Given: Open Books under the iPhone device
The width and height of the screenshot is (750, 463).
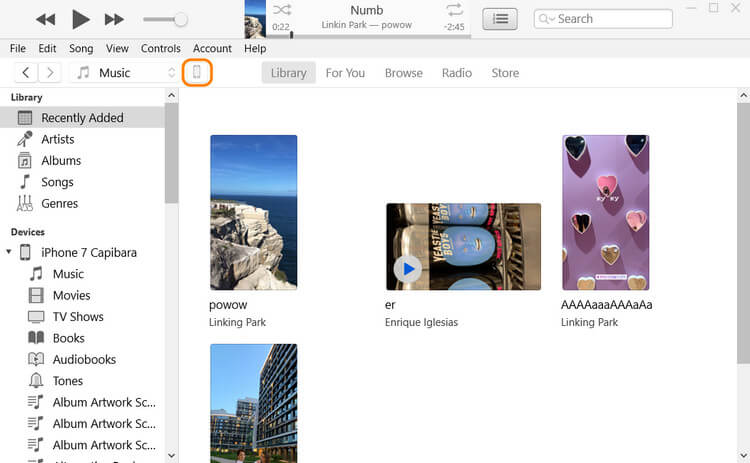Looking at the screenshot, I should point(69,338).
